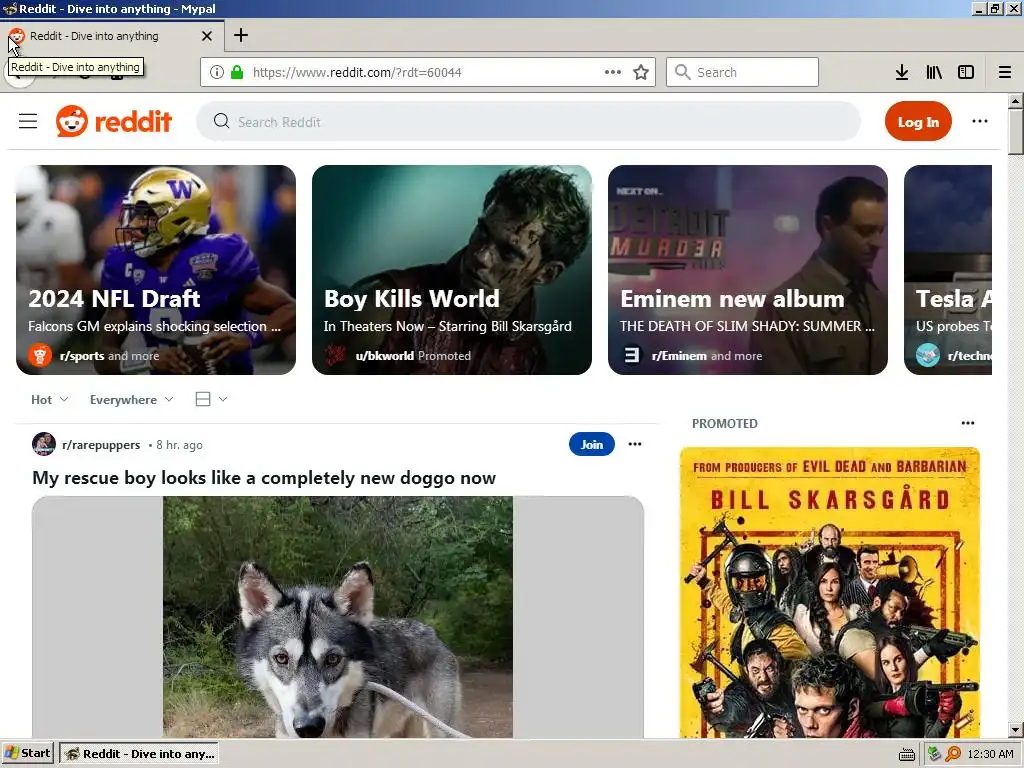This screenshot has height=768, width=1024.
Task: Click the green secure connection padlock
Action: (238, 72)
